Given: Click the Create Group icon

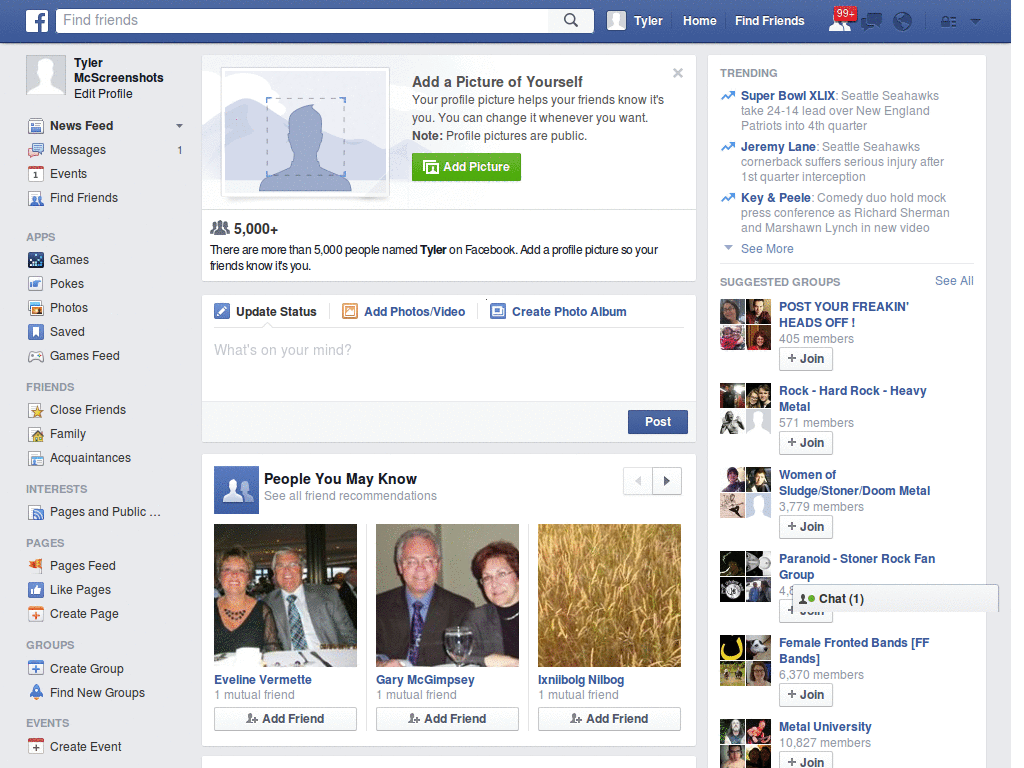Looking at the screenshot, I should coord(36,669).
